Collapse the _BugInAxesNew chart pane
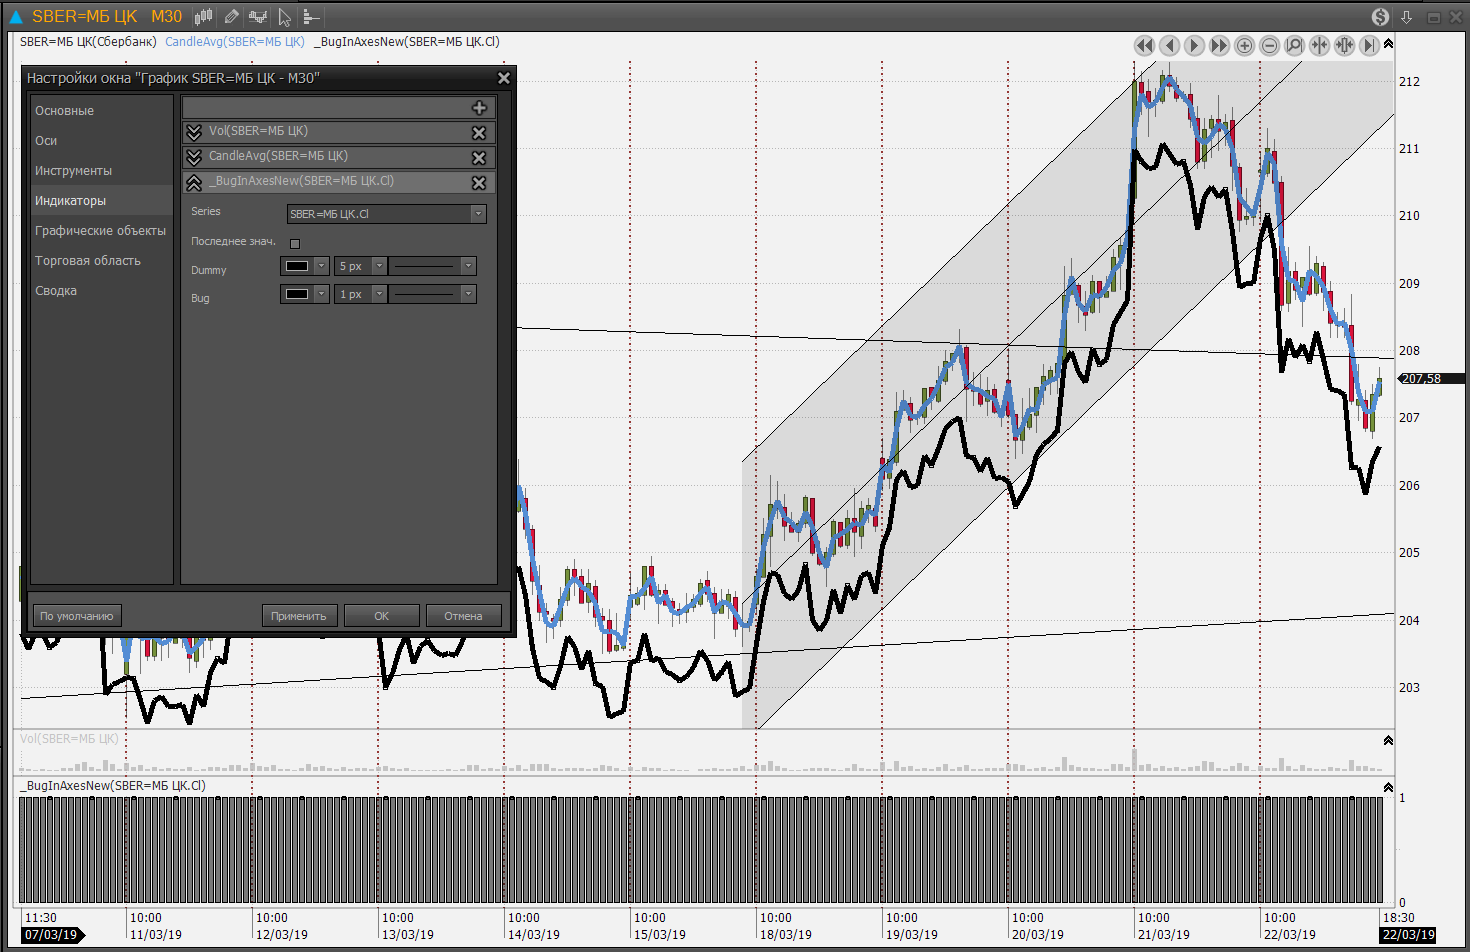Viewport: 1470px width, 952px height. tap(1388, 788)
